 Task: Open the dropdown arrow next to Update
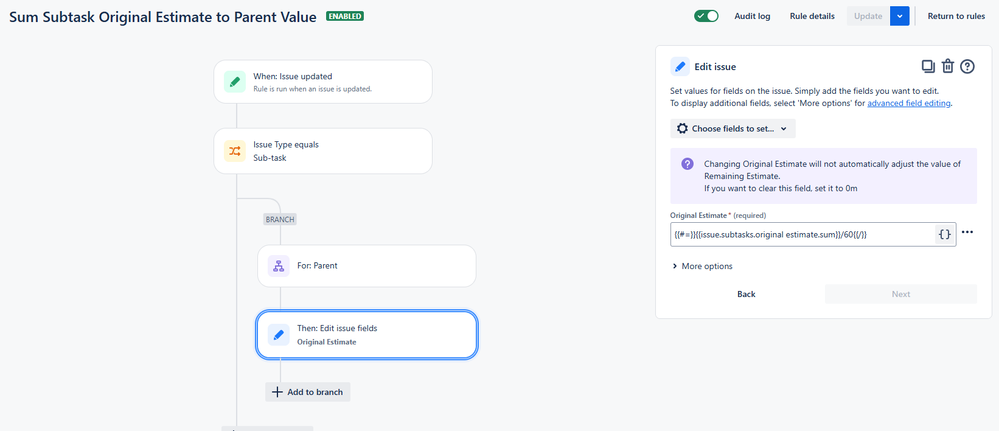pos(901,16)
